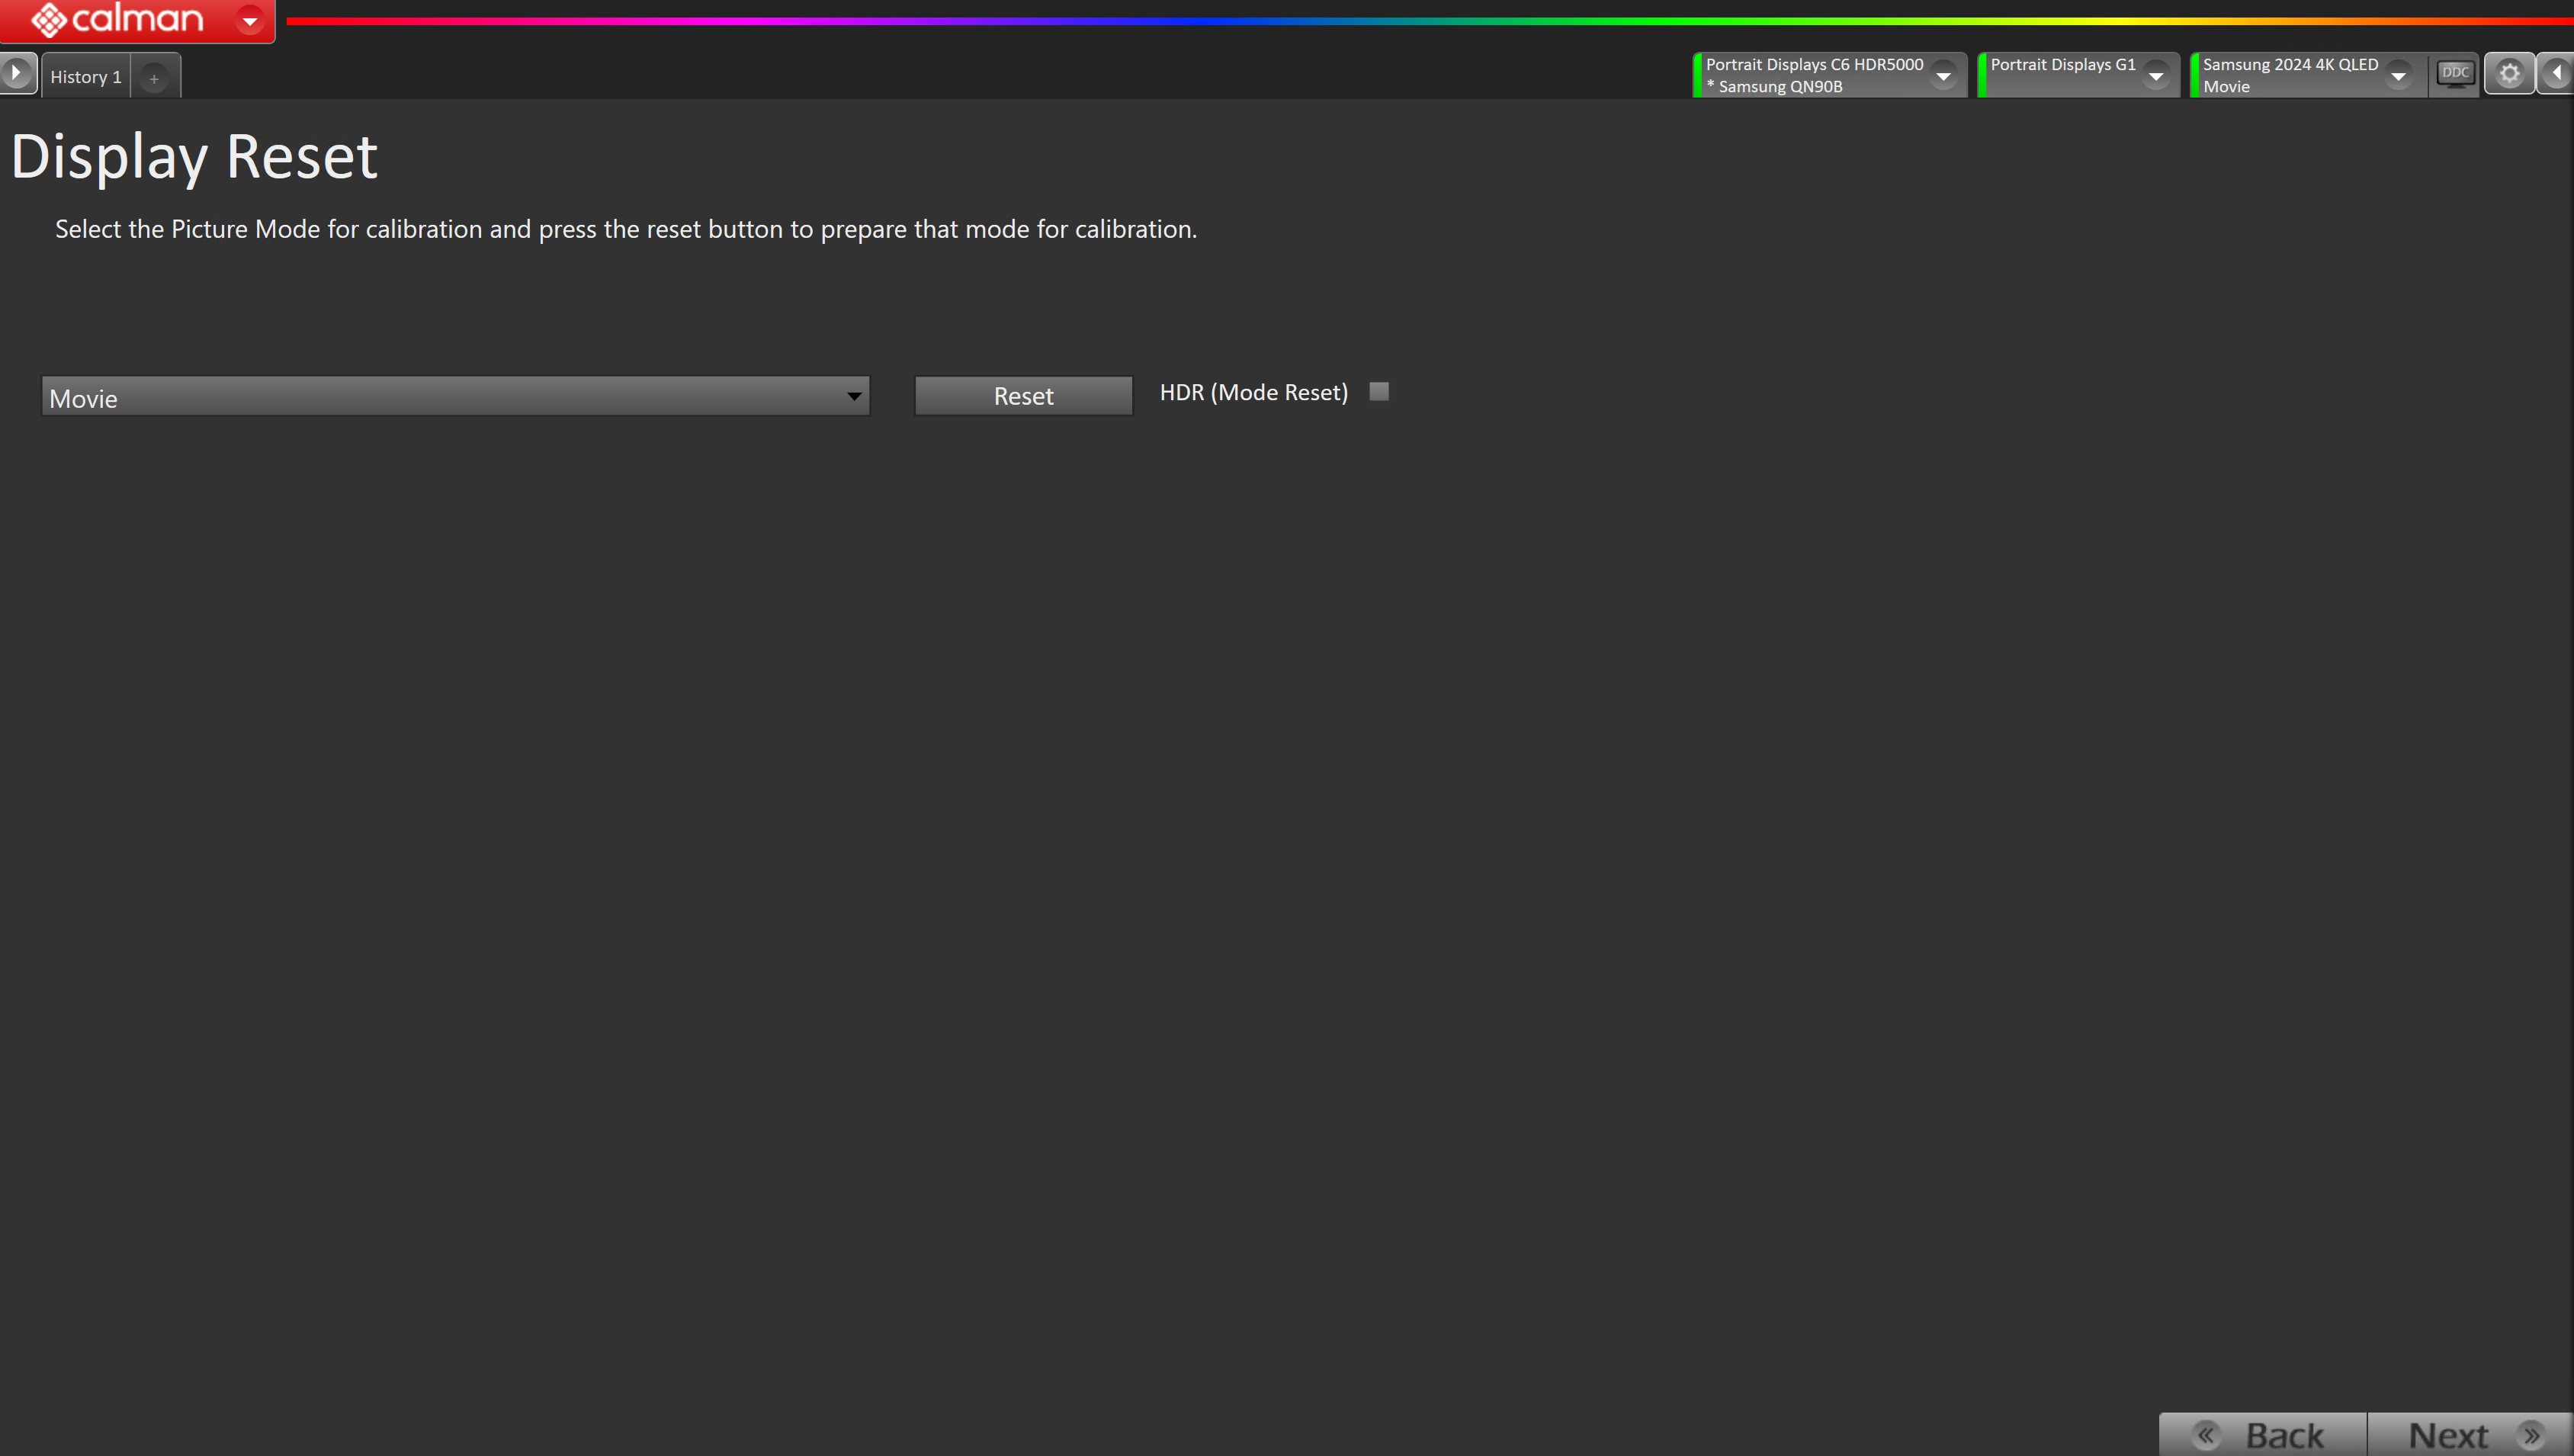The height and width of the screenshot is (1456, 2574).
Task: Go Back to the previous step
Action: (2263, 1435)
